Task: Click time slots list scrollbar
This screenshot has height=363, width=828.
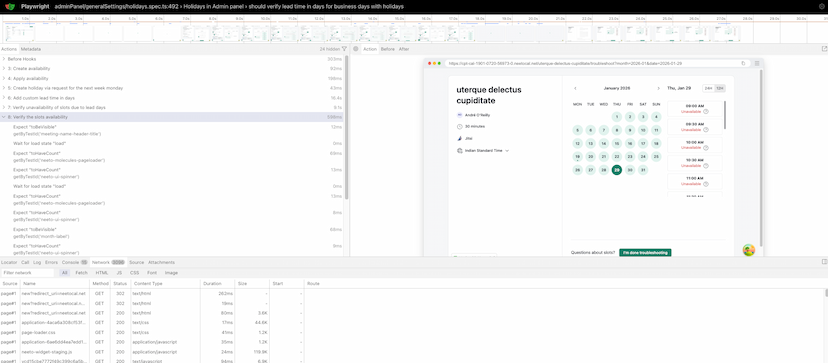Action: click(724, 114)
